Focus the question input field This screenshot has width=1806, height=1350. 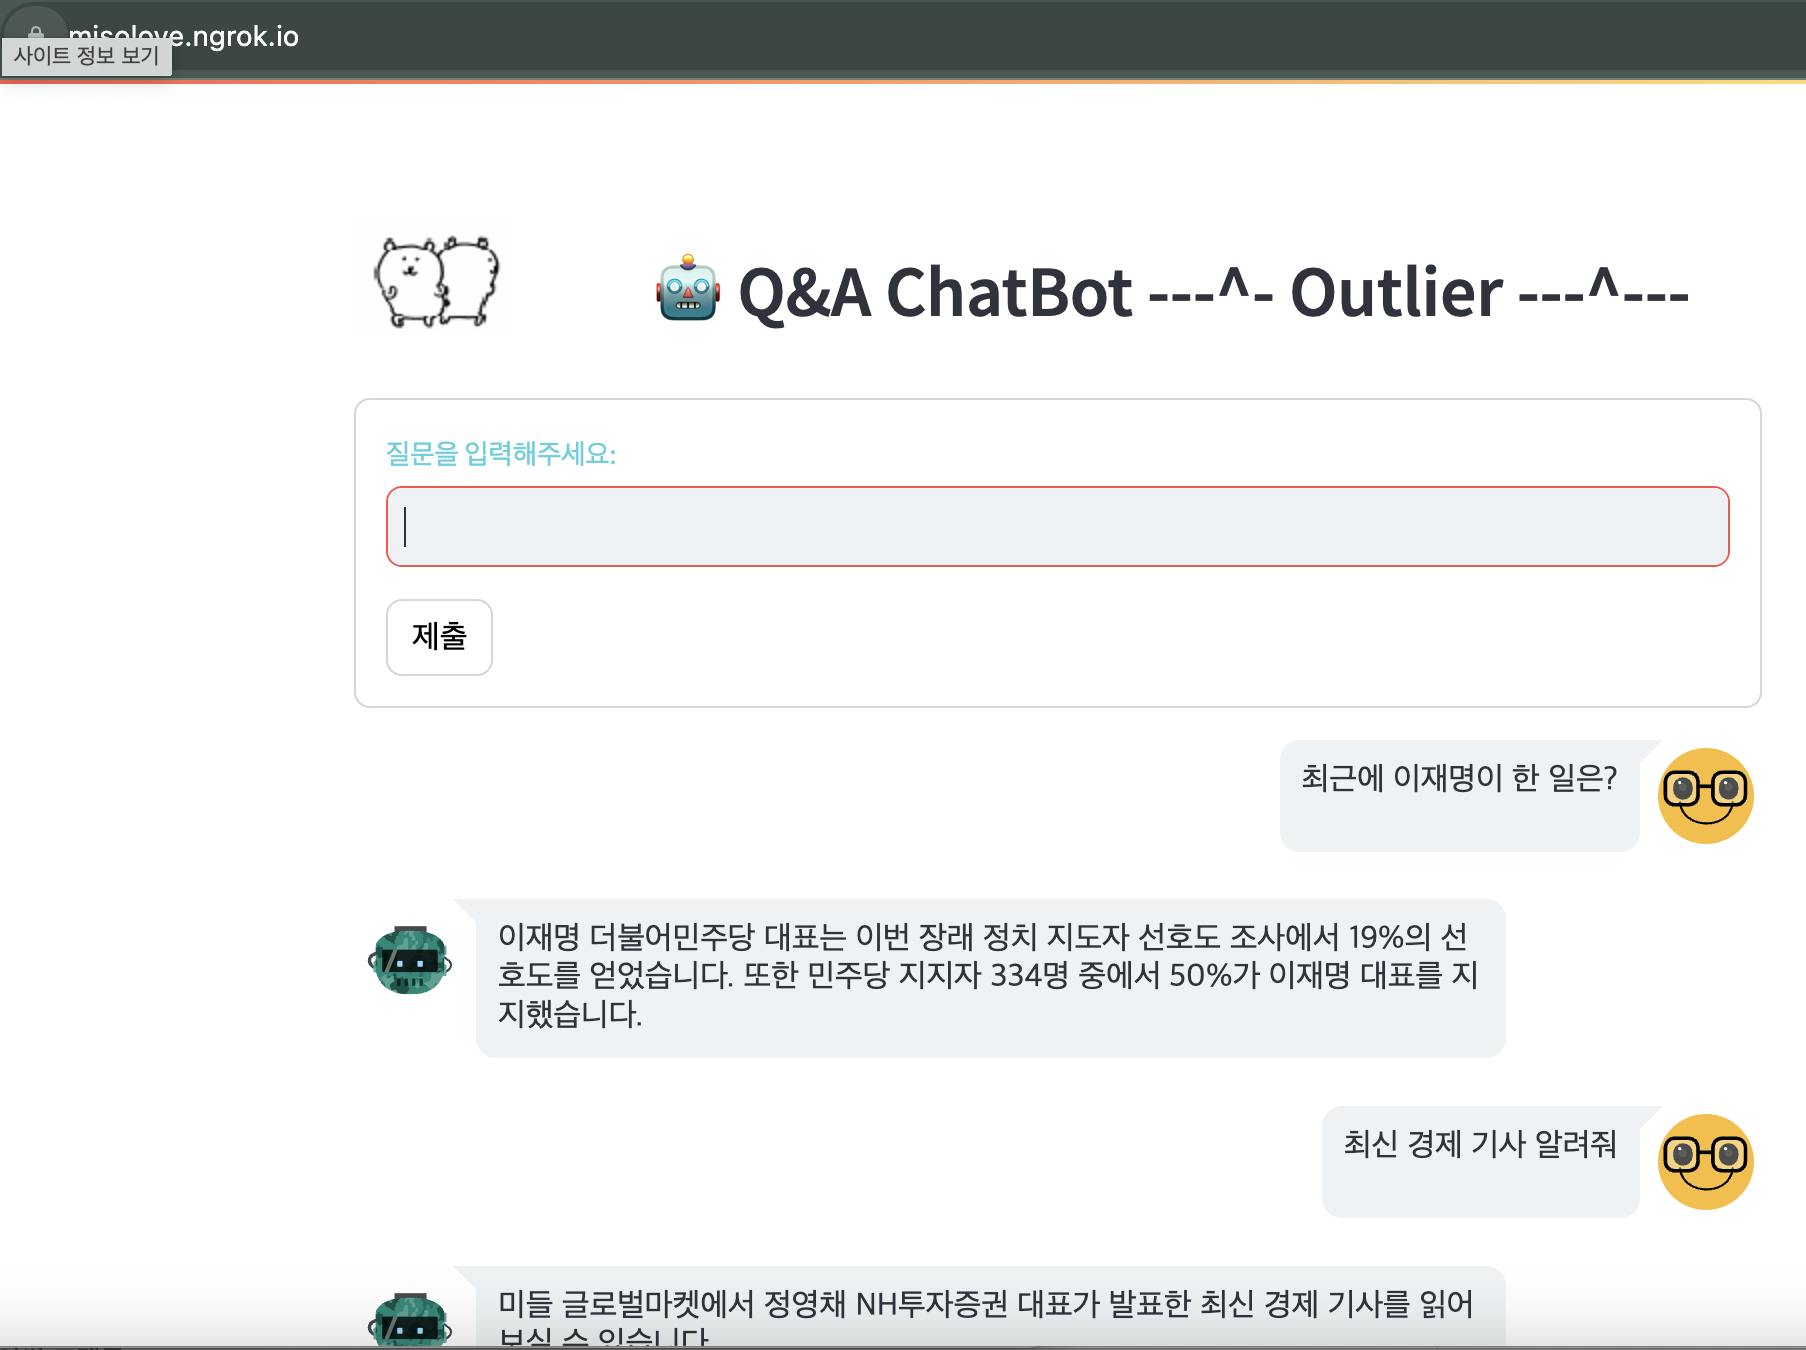1057,526
